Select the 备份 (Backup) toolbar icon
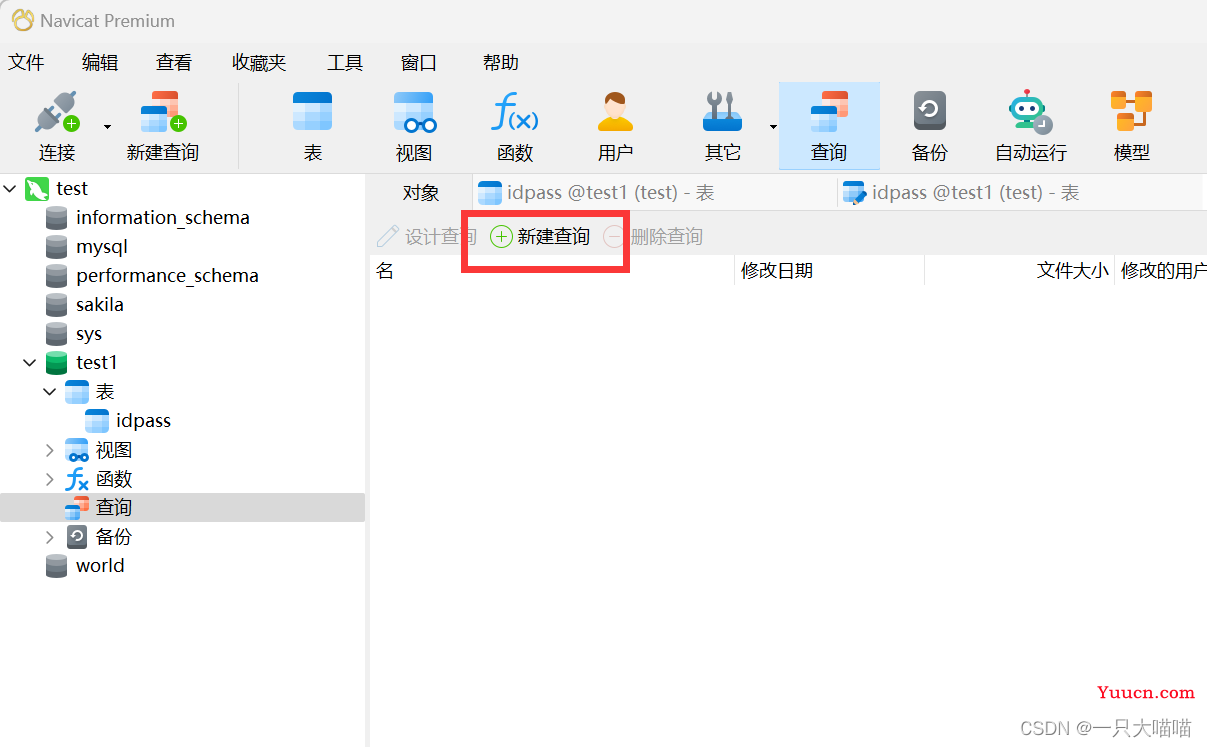Image resolution: width=1207 pixels, height=747 pixels. coord(930,111)
